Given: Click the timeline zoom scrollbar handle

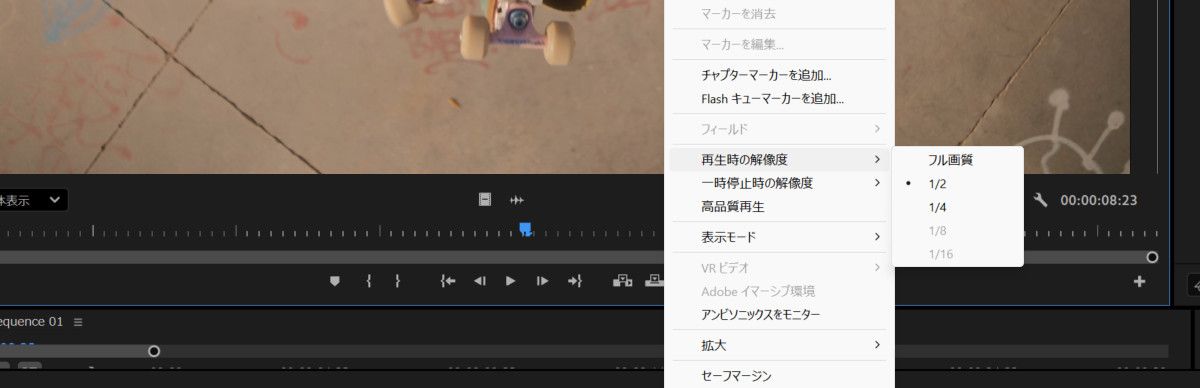Looking at the screenshot, I should tap(154, 351).
